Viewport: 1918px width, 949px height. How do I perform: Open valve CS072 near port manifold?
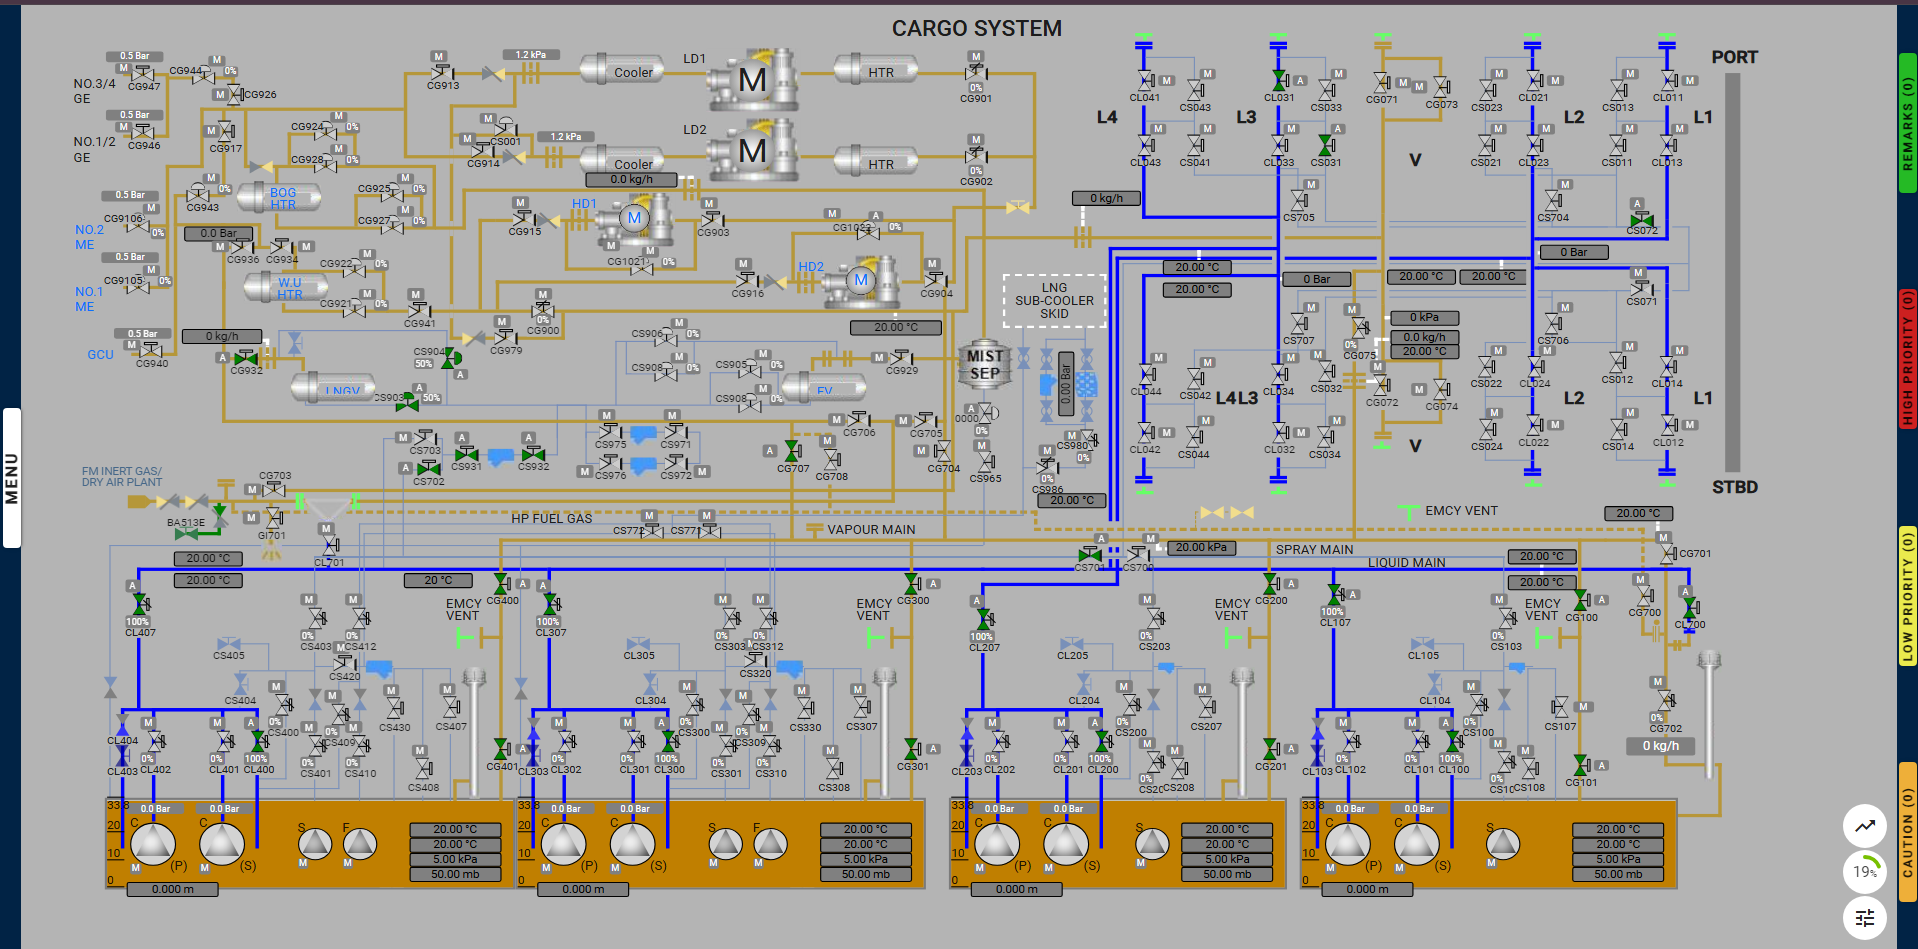pos(1641,220)
